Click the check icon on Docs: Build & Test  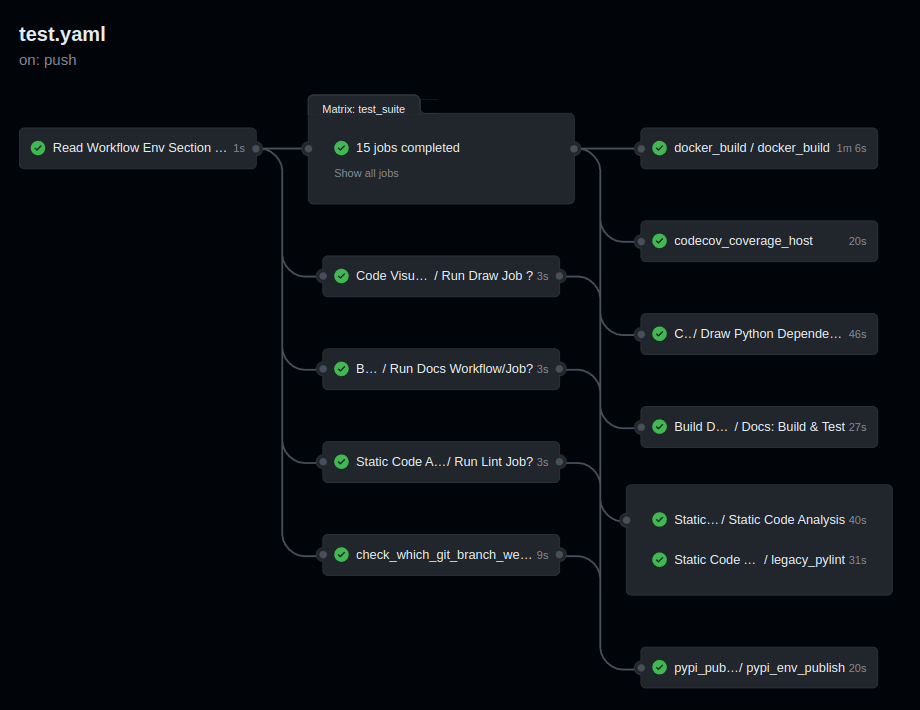click(x=660, y=426)
